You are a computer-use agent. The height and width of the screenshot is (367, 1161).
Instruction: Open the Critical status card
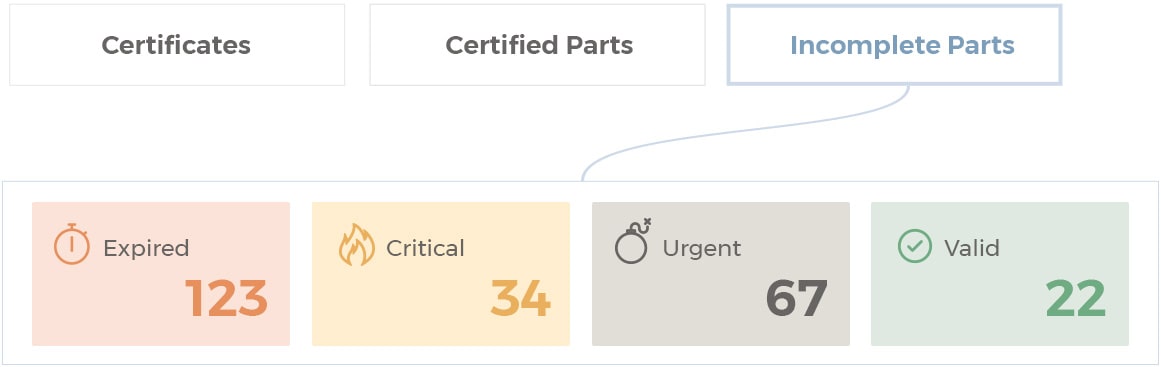coord(441,274)
